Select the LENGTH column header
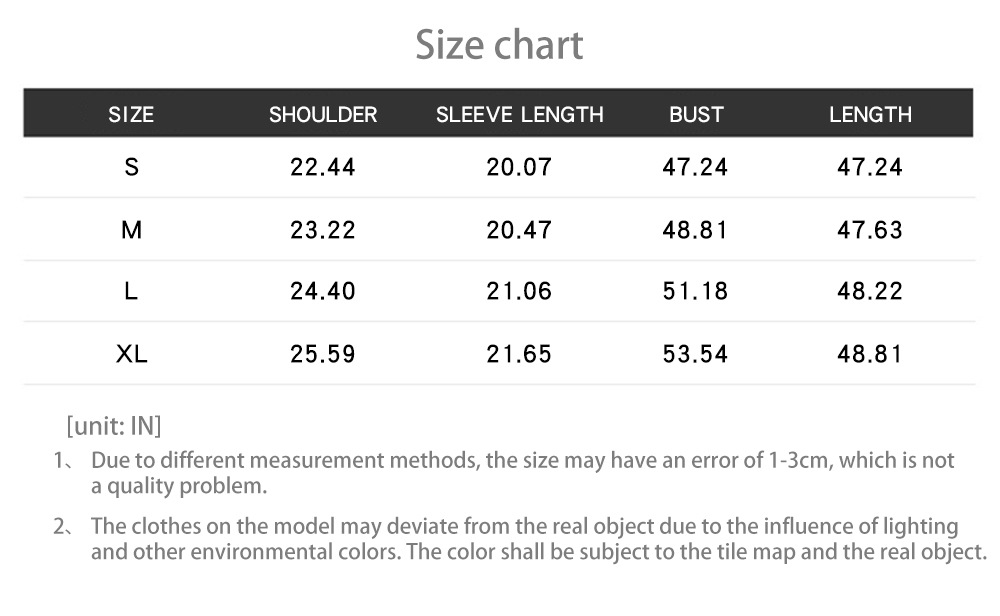 [x=870, y=115]
